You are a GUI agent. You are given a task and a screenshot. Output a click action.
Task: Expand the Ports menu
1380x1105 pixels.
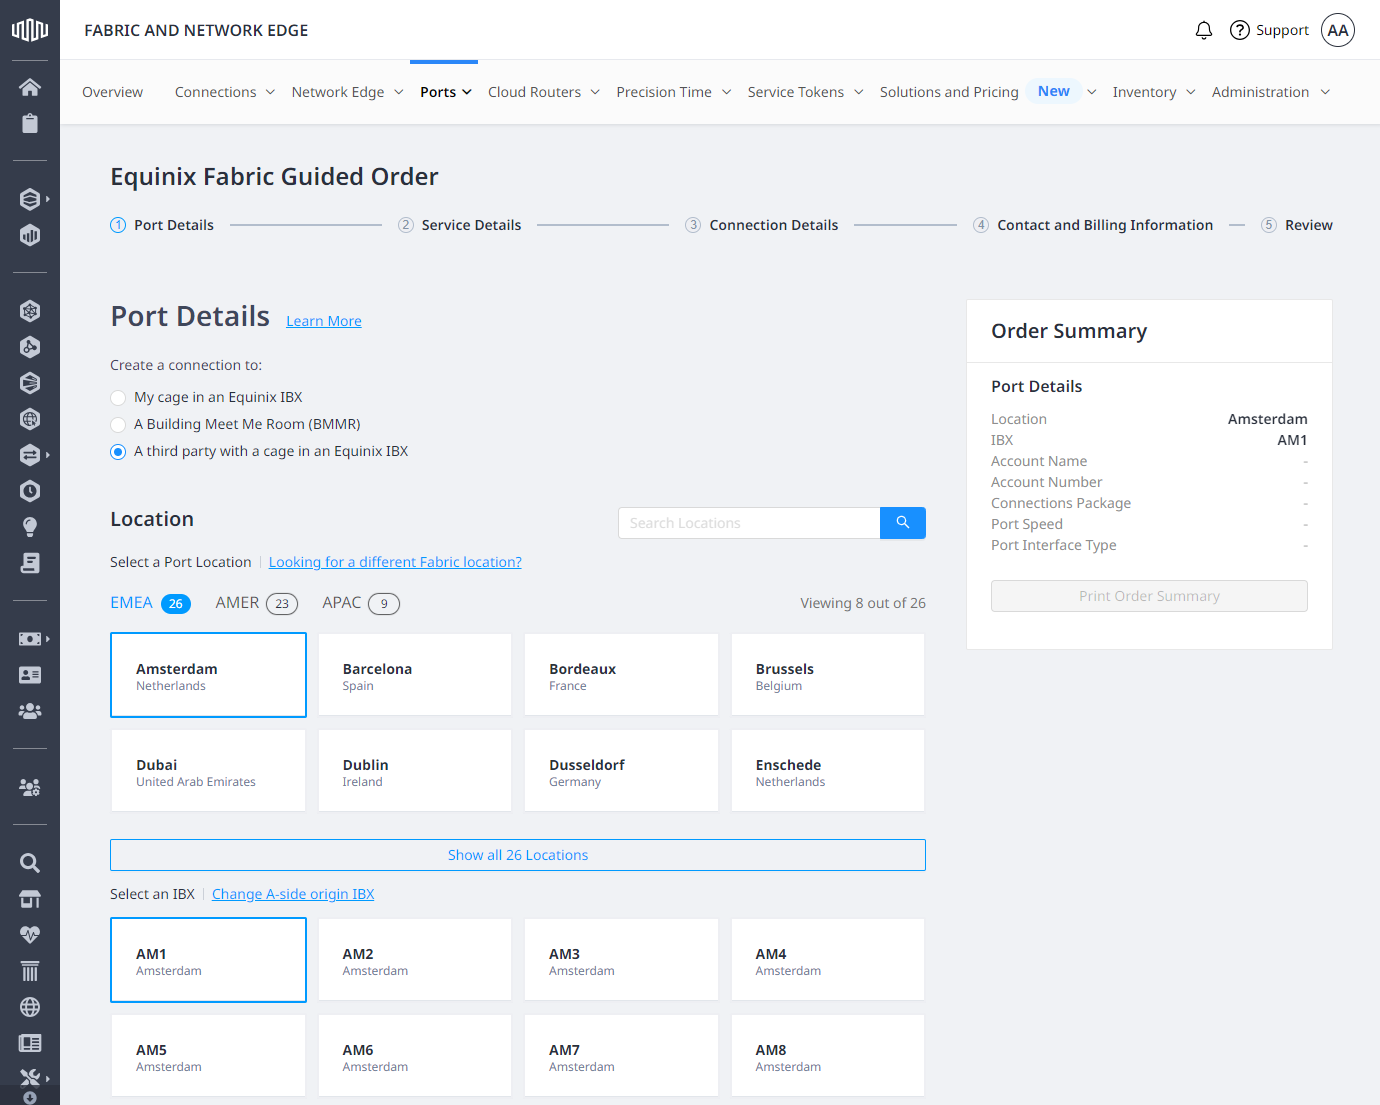point(446,92)
